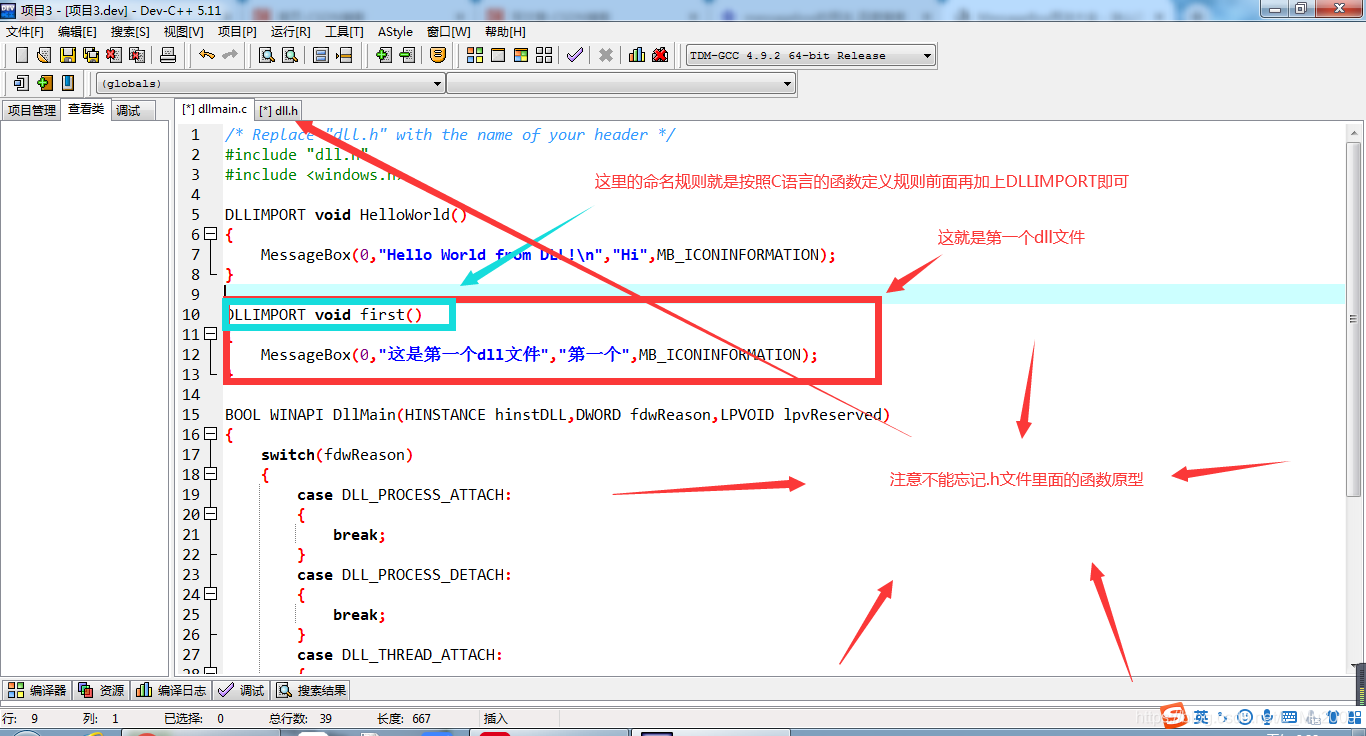Image resolution: width=1366 pixels, height=736 pixels.
Task: Click the Sogou emoji smiley icon
Action: 1244,717
